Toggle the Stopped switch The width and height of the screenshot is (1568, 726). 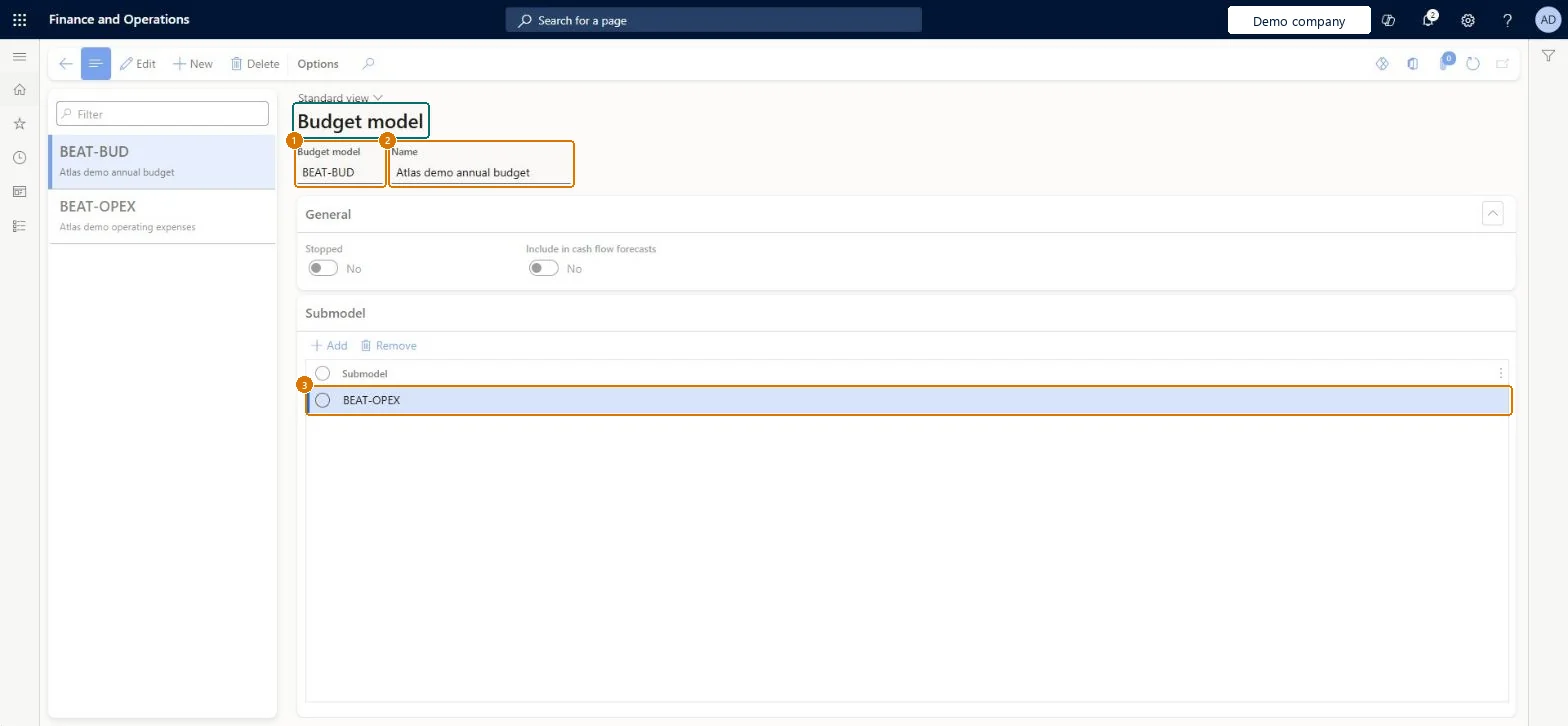tap(323, 268)
